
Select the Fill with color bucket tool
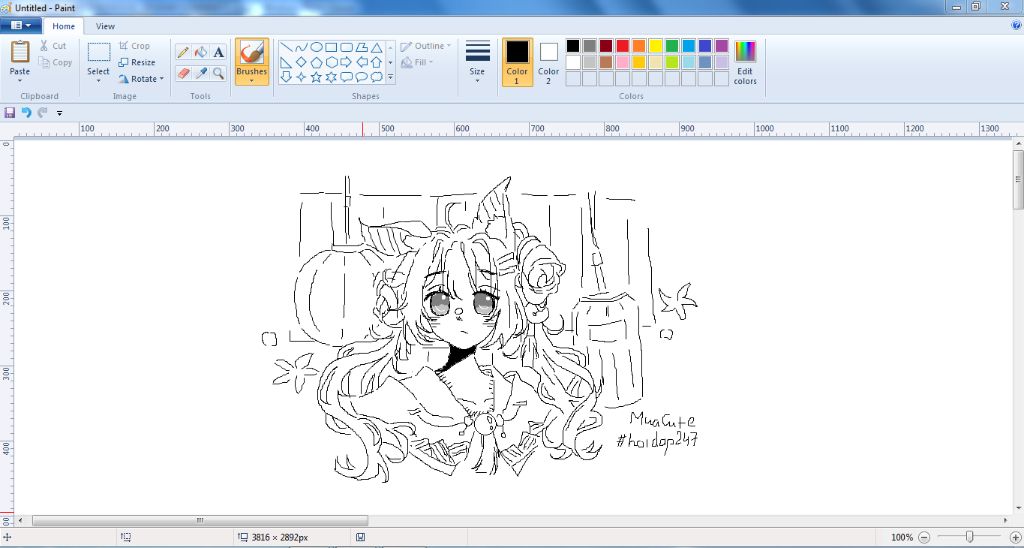point(201,52)
